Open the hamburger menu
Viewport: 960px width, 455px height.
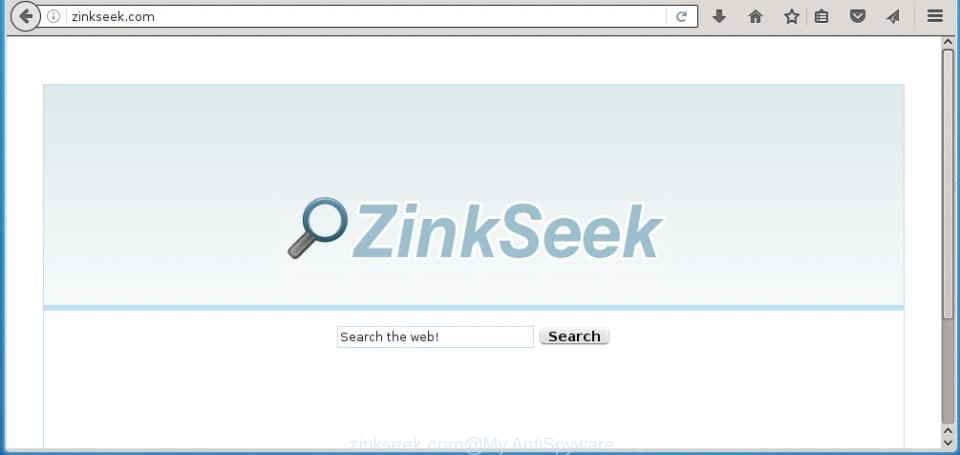tap(935, 17)
